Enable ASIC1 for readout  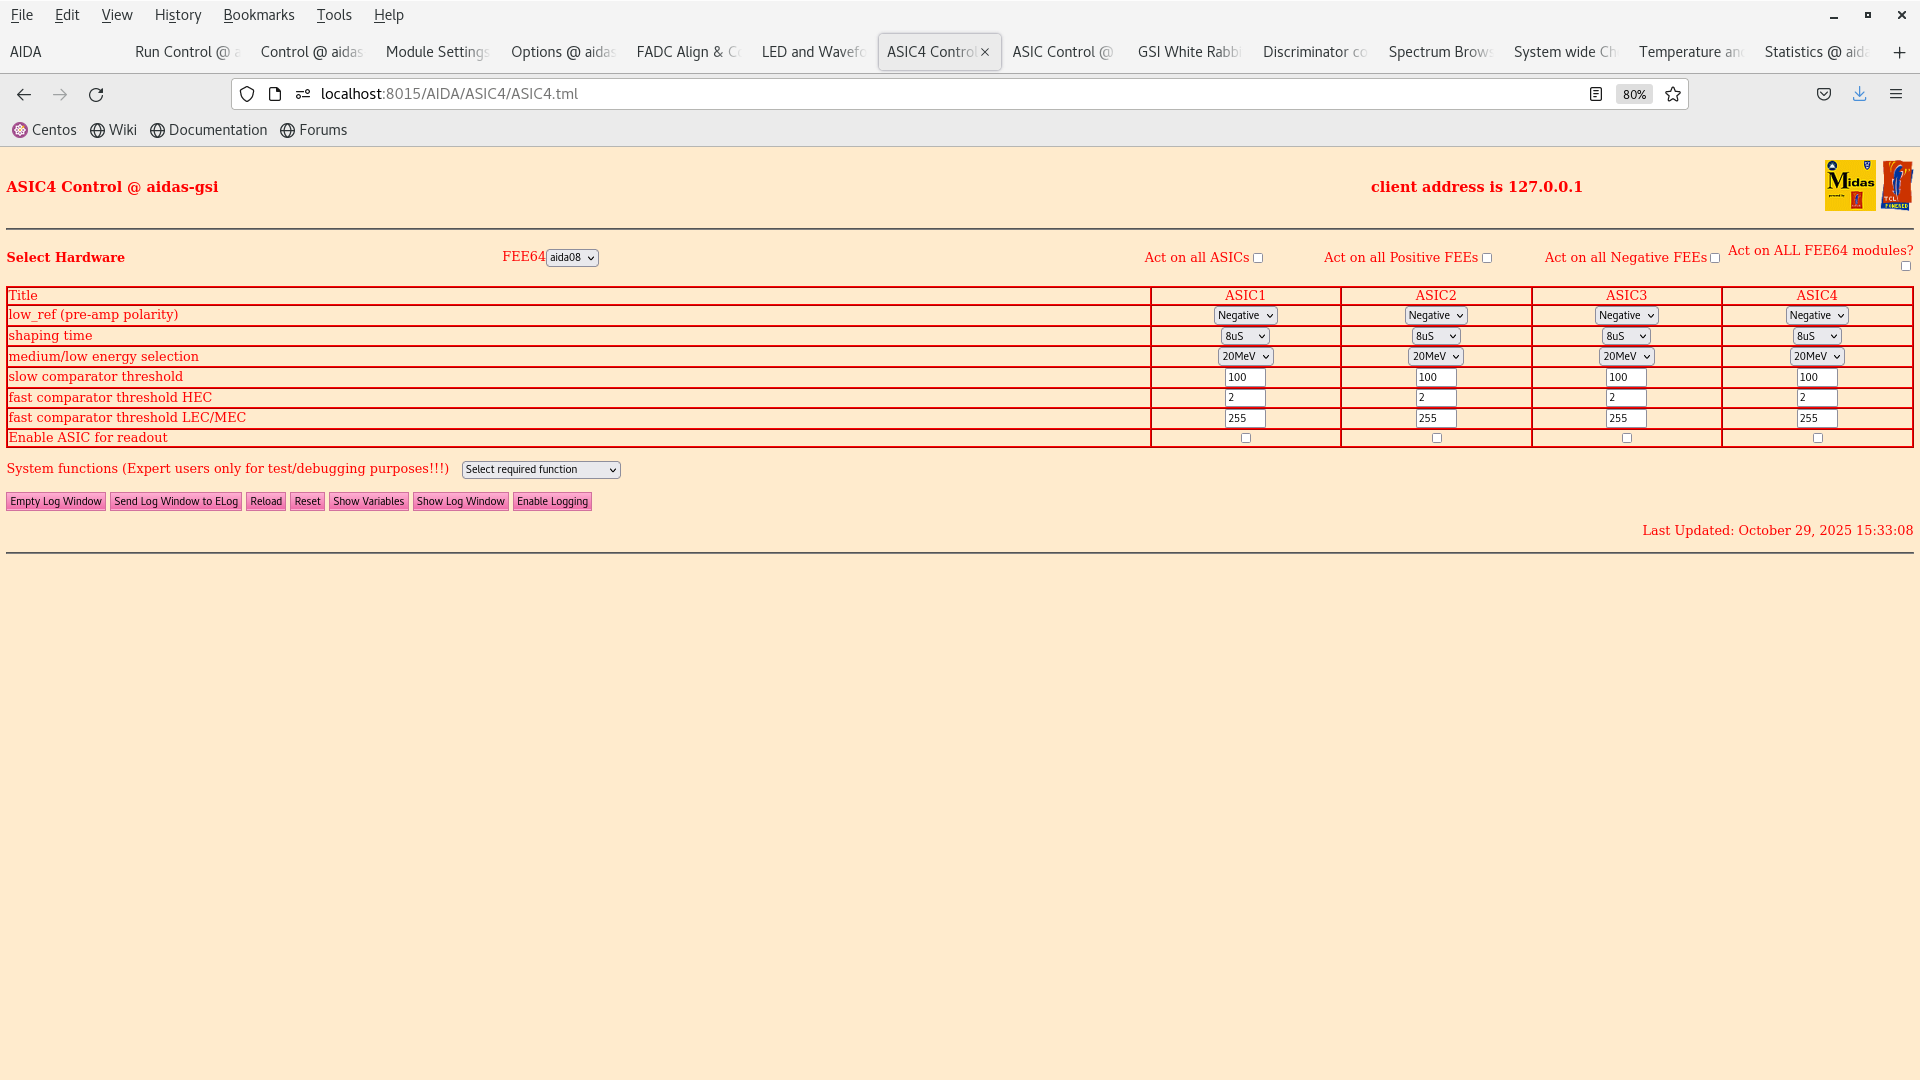coord(1245,437)
